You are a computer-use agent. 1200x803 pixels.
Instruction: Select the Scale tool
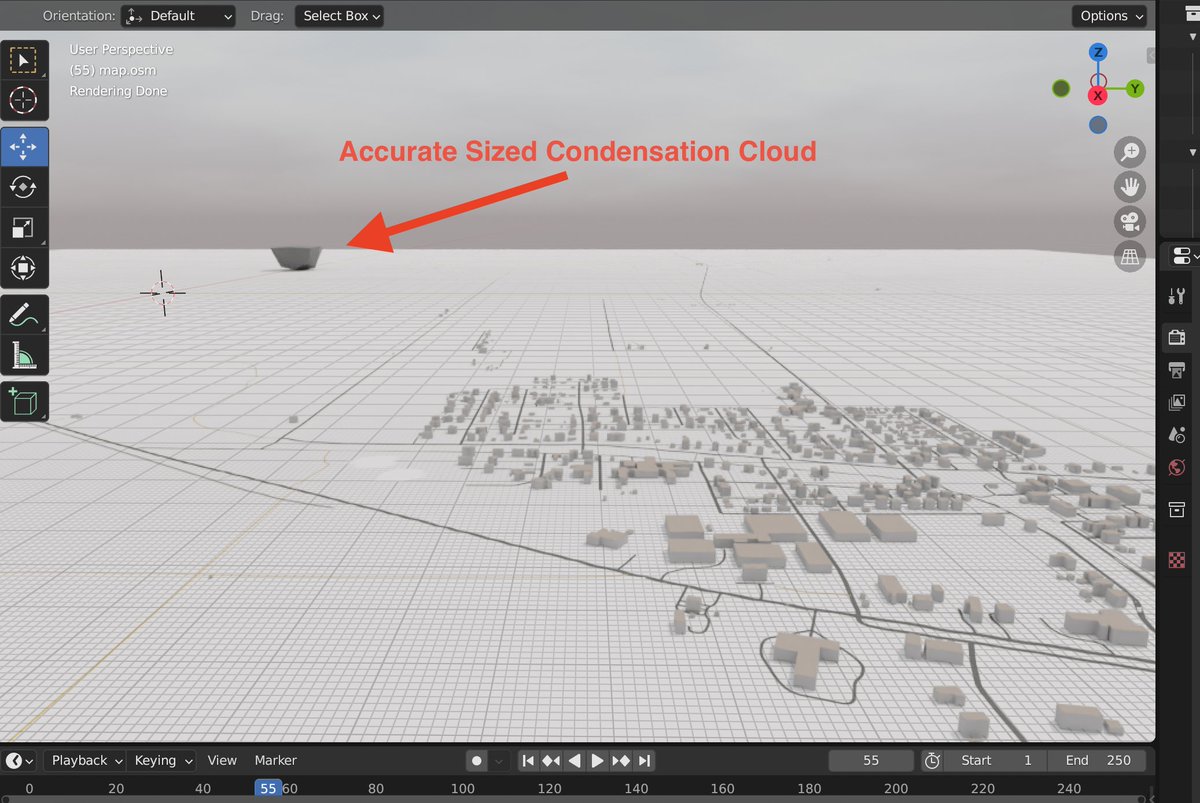pos(25,227)
